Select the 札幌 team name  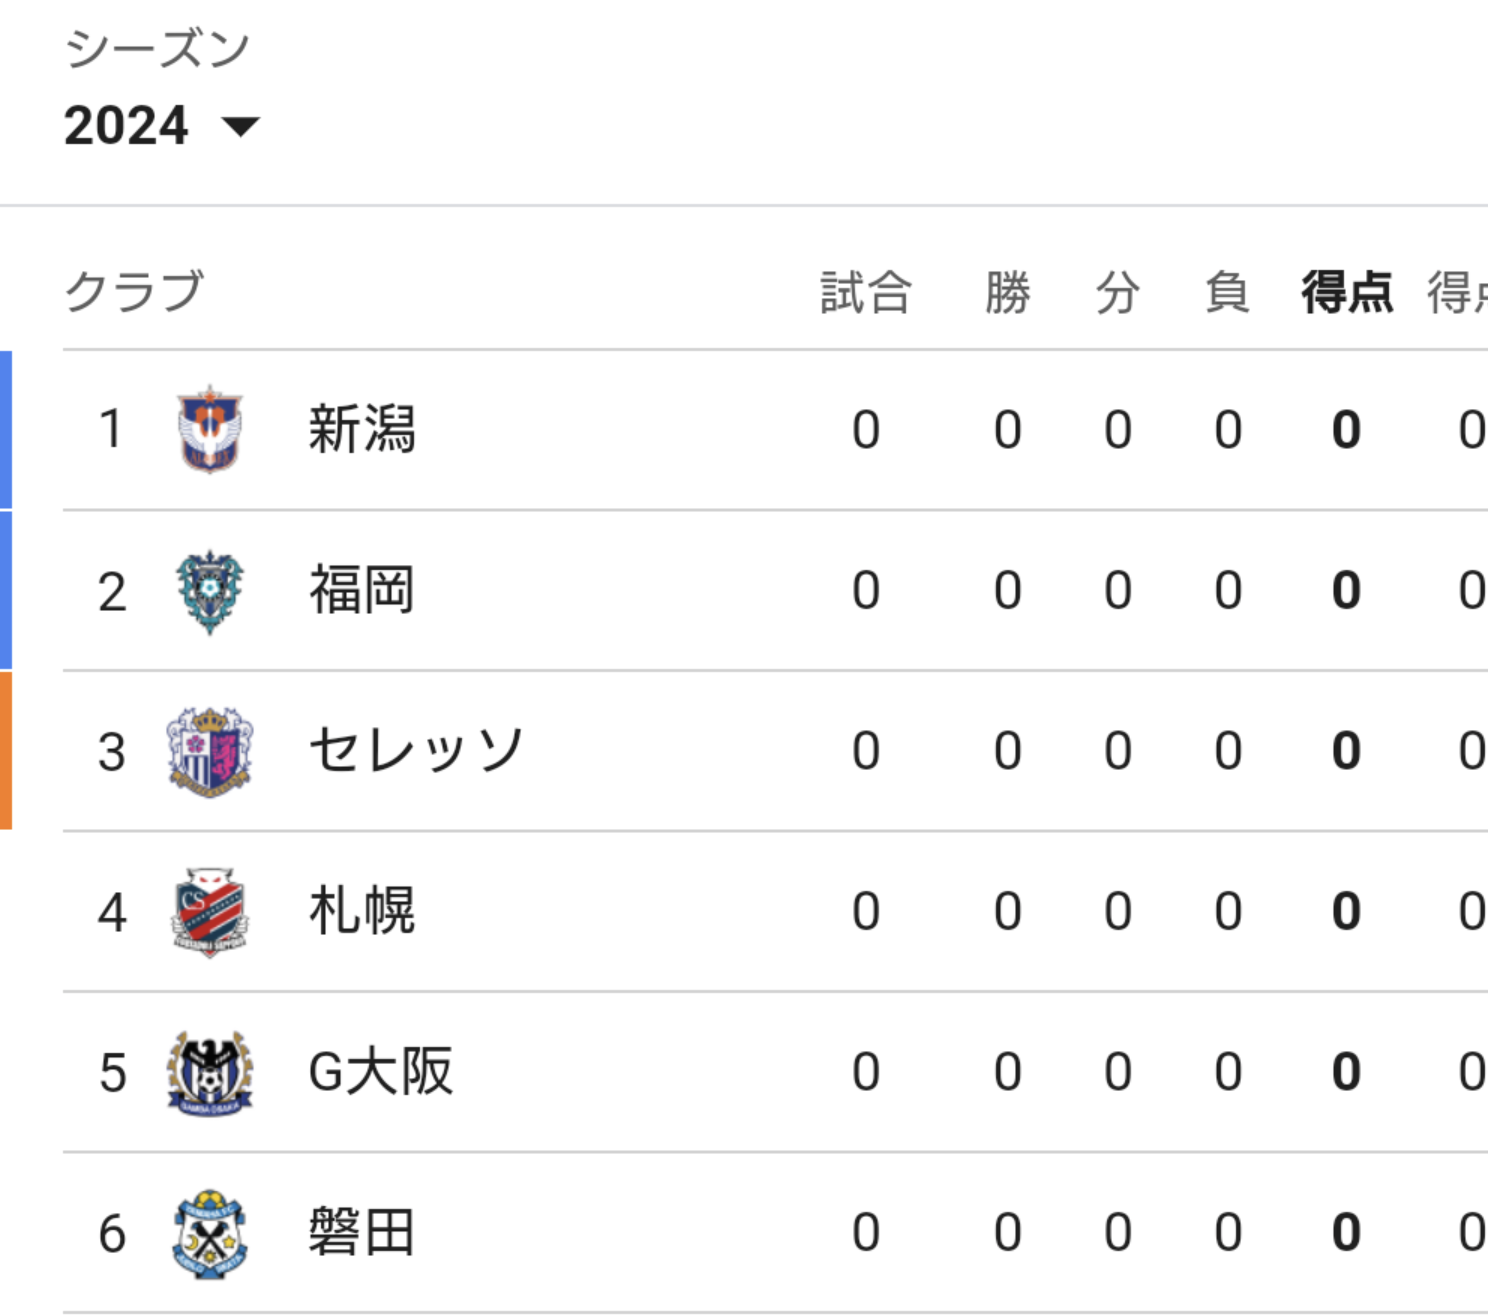click(x=362, y=911)
